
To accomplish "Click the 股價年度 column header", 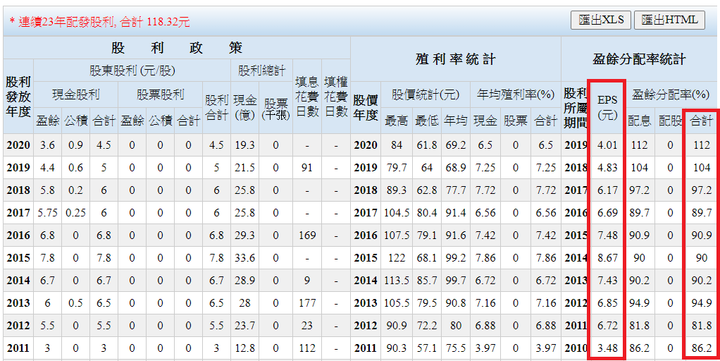I will [366, 107].
